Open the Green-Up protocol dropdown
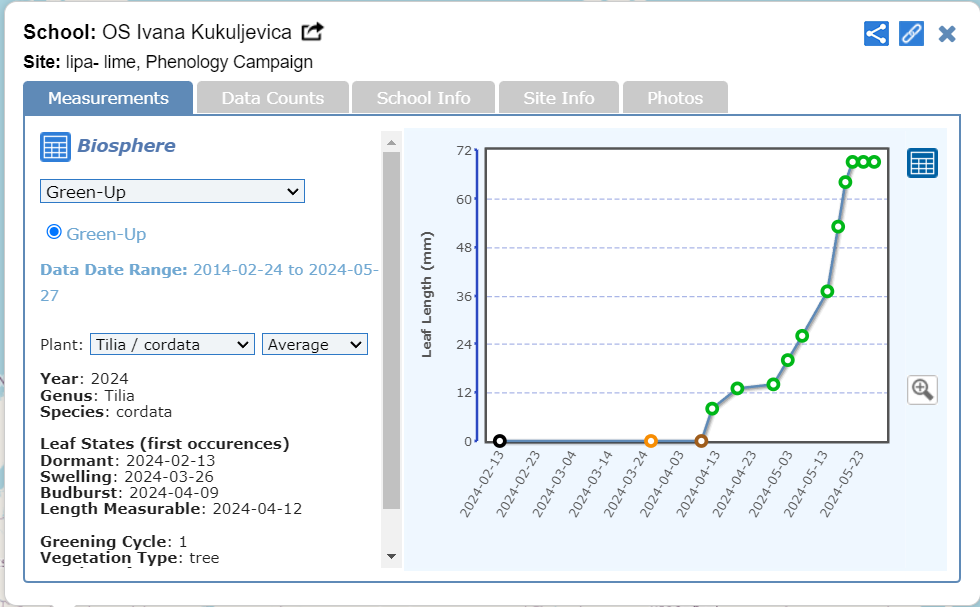This screenshot has width=980, height=607. [172, 192]
